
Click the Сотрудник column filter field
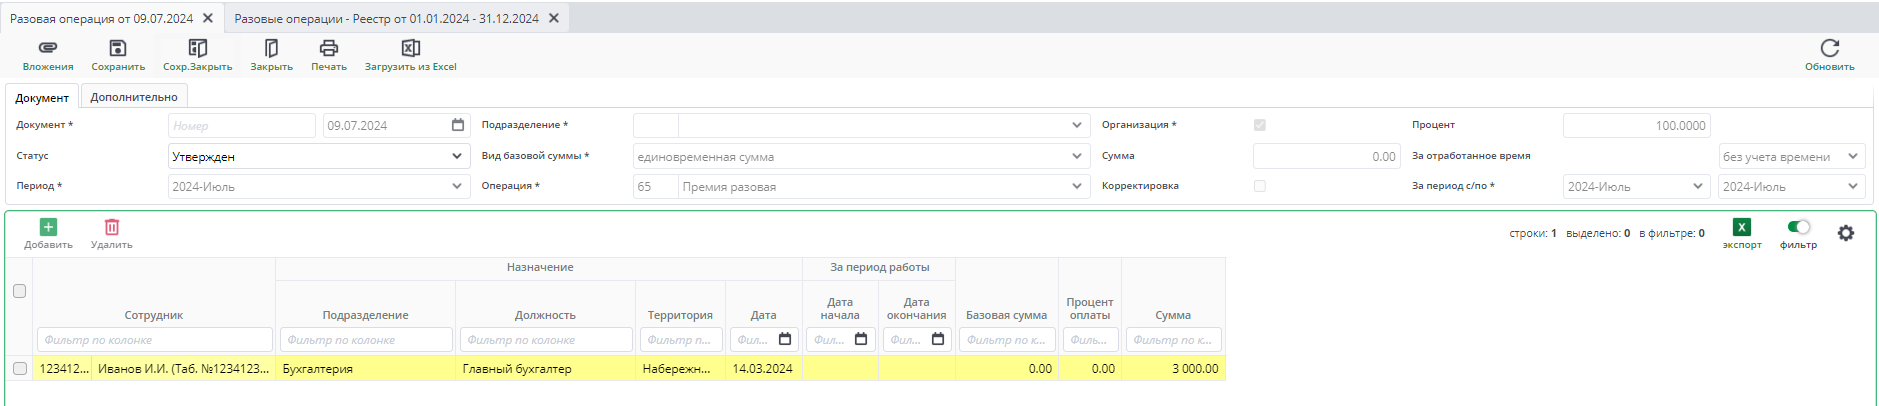154,340
